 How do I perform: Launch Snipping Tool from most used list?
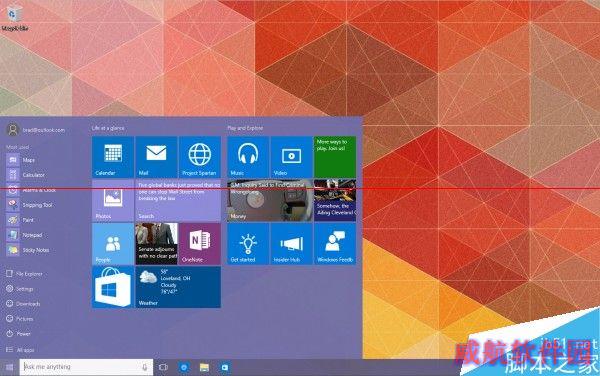[29, 205]
